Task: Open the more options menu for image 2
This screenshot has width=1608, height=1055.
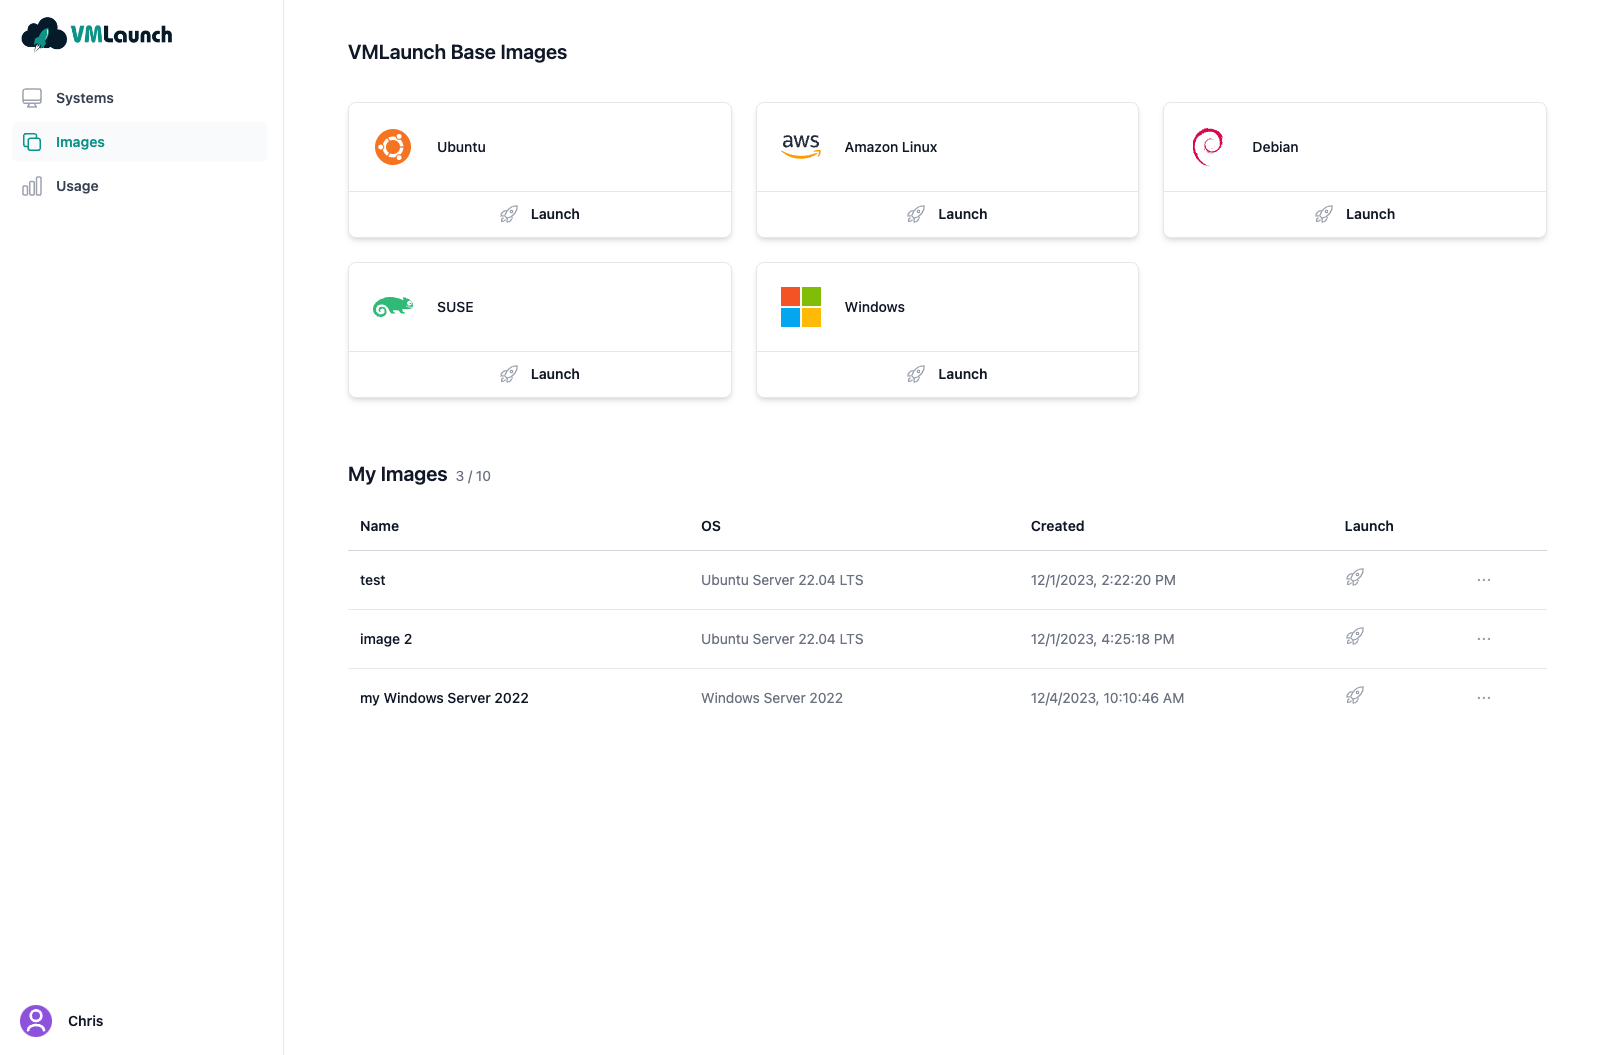Action: pyautogui.click(x=1484, y=639)
